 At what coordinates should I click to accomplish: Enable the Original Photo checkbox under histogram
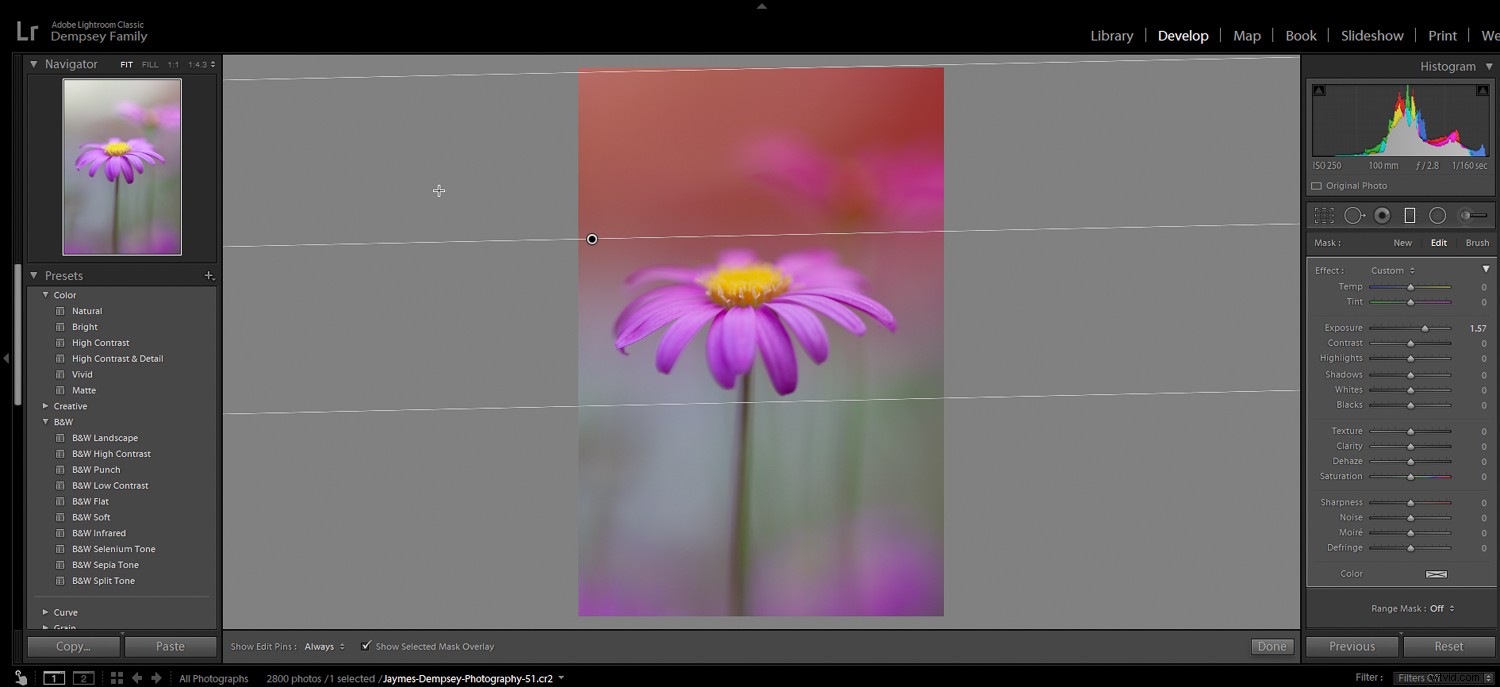click(x=1317, y=185)
